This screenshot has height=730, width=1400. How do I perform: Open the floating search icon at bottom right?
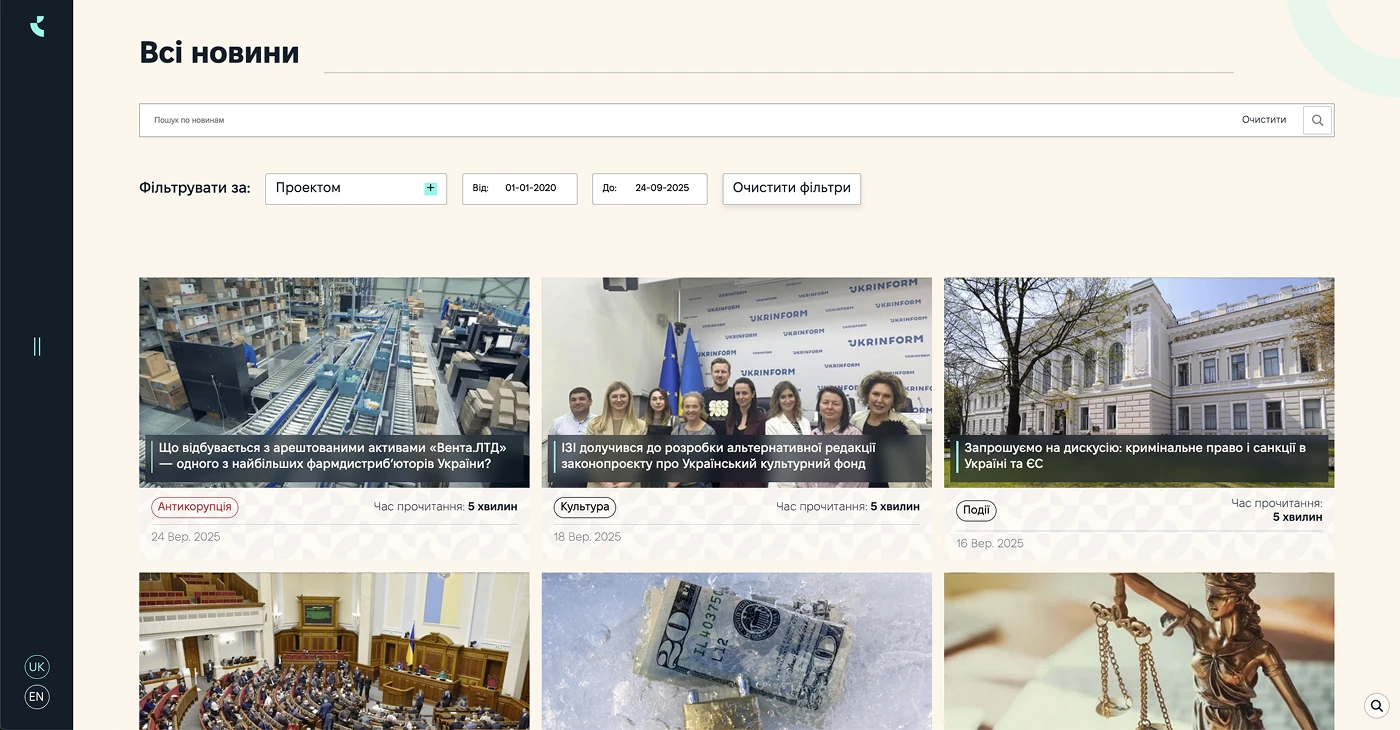[x=1377, y=705]
